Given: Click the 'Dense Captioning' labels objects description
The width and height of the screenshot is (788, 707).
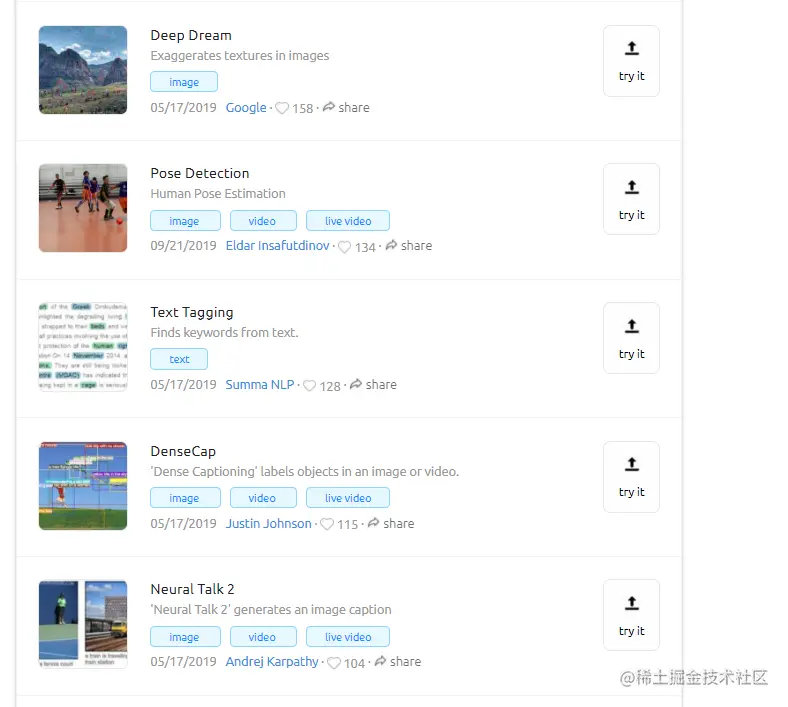Looking at the screenshot, I should [x=305, y=471].
